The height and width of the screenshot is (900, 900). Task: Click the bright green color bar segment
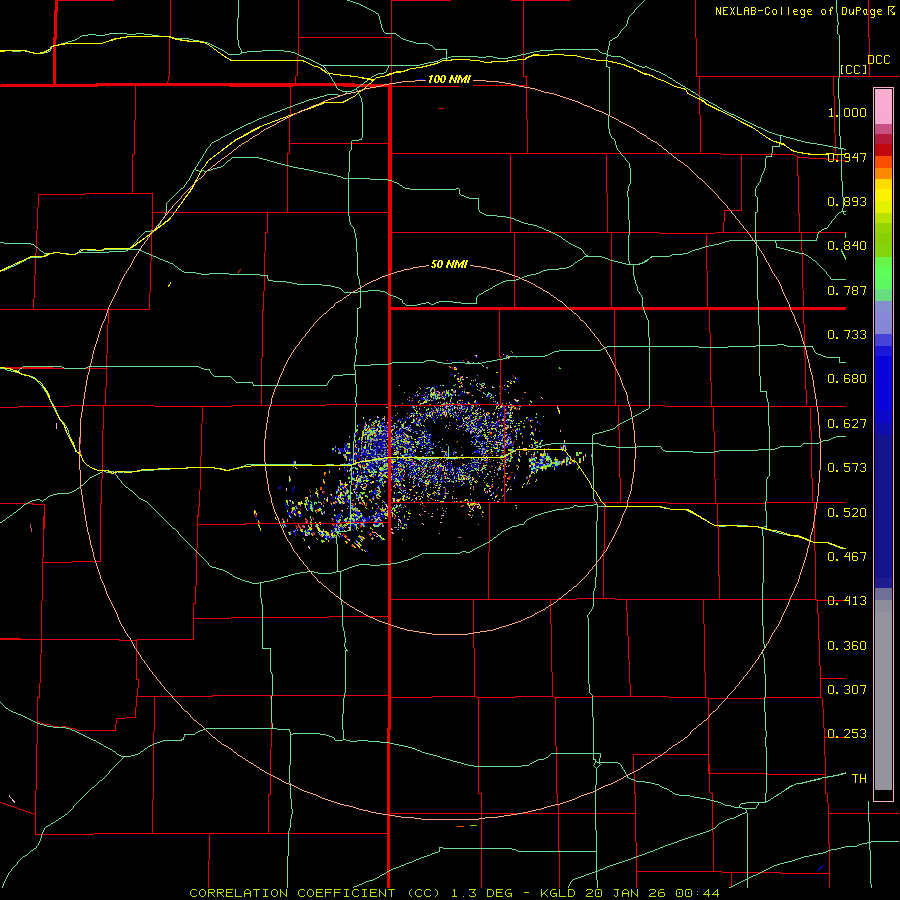883,273
